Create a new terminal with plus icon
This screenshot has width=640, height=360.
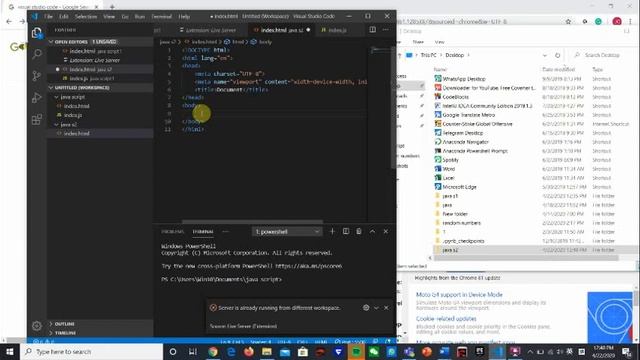coord(332,231)
